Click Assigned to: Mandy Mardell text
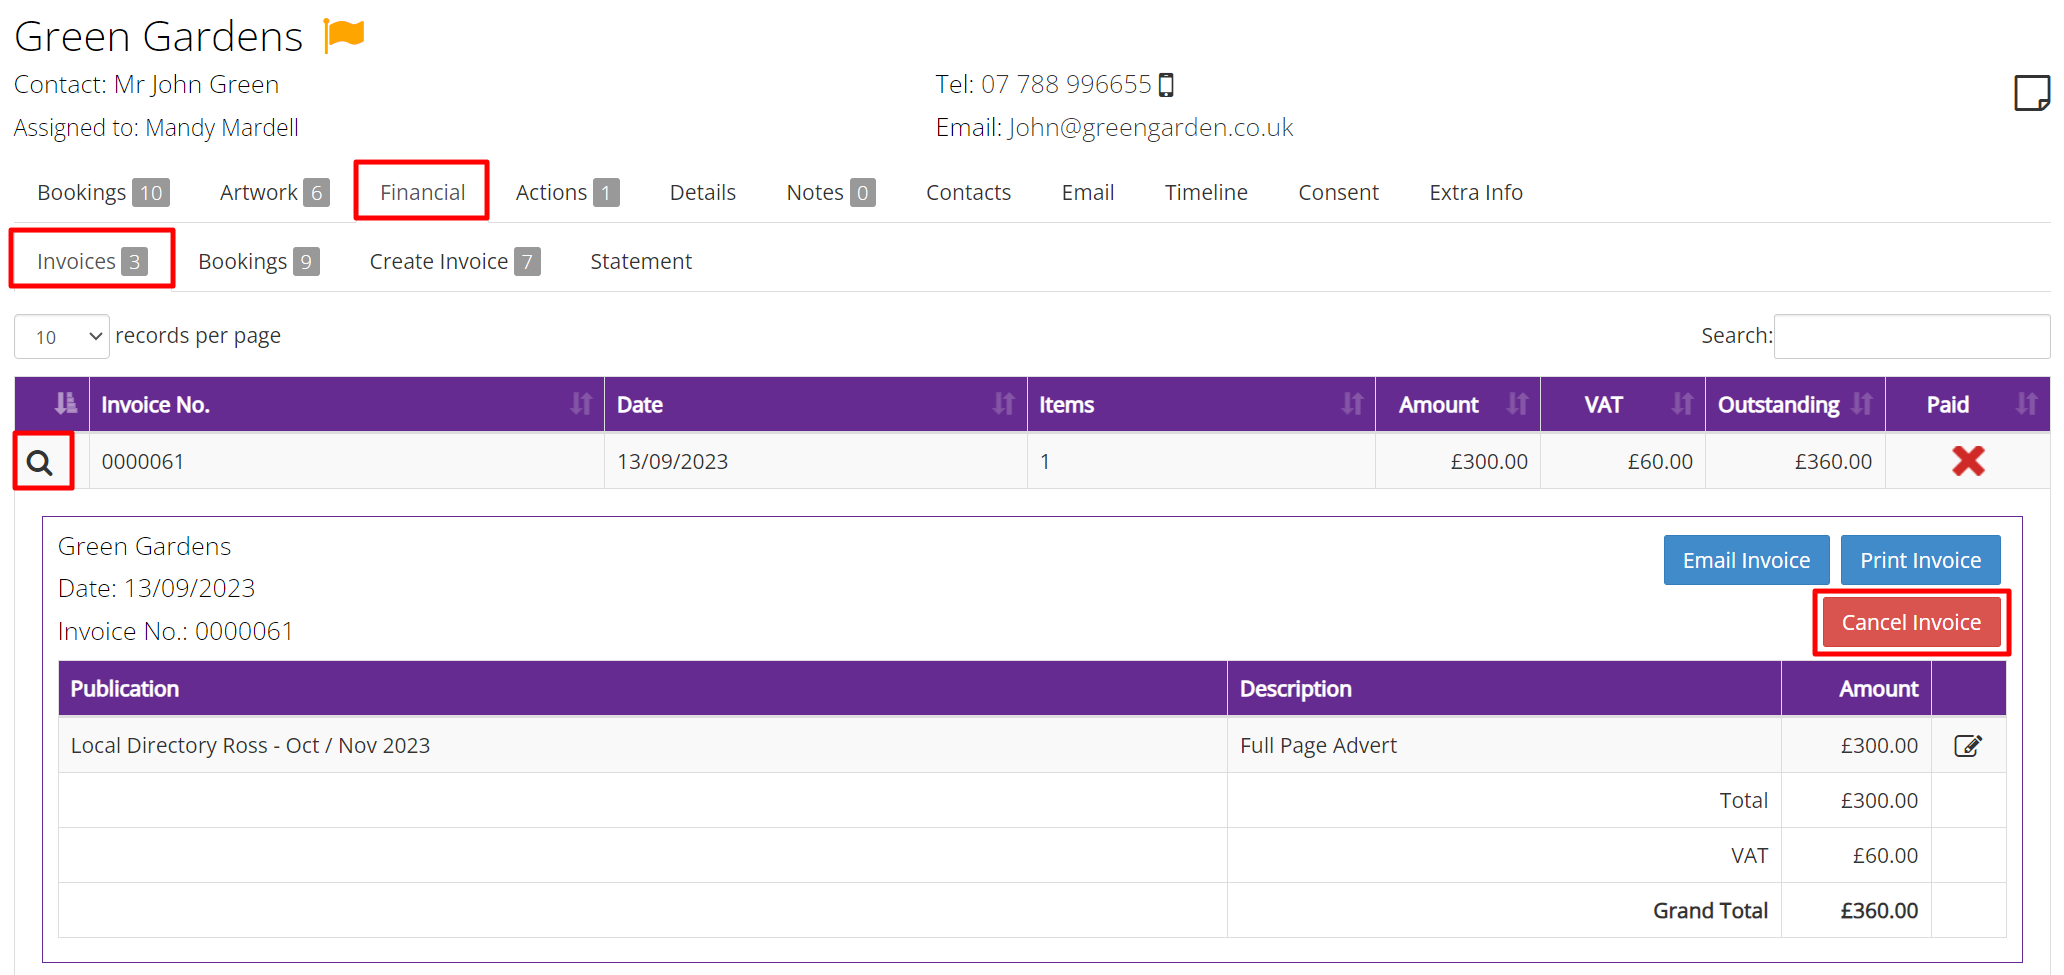Image resolution: width=2064 pixels, height=975 pixels. [156, 128]
